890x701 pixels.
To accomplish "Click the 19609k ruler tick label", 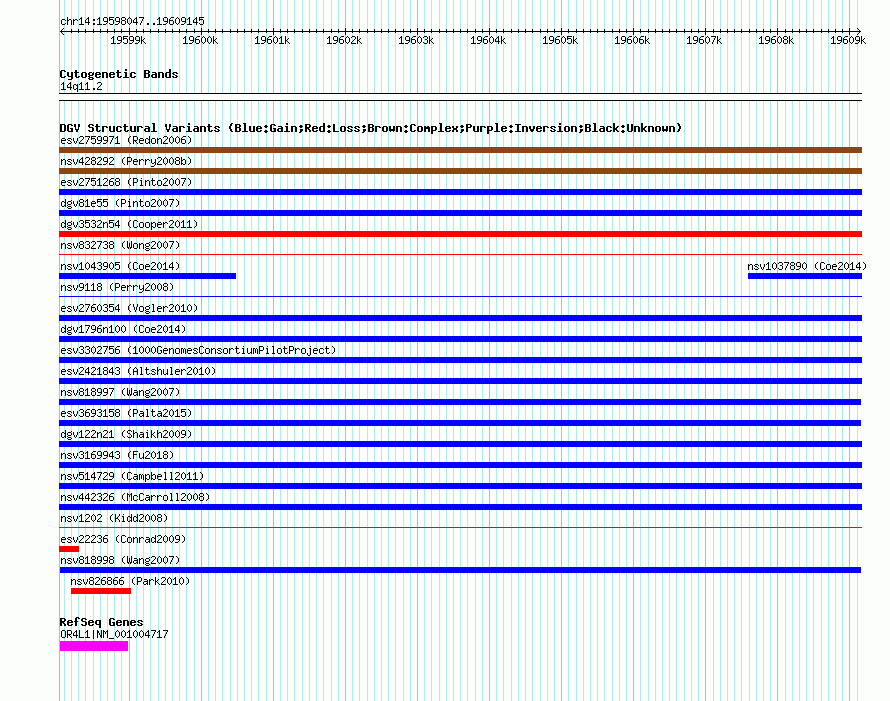I will pyautogui.click(x=847, y=40).
